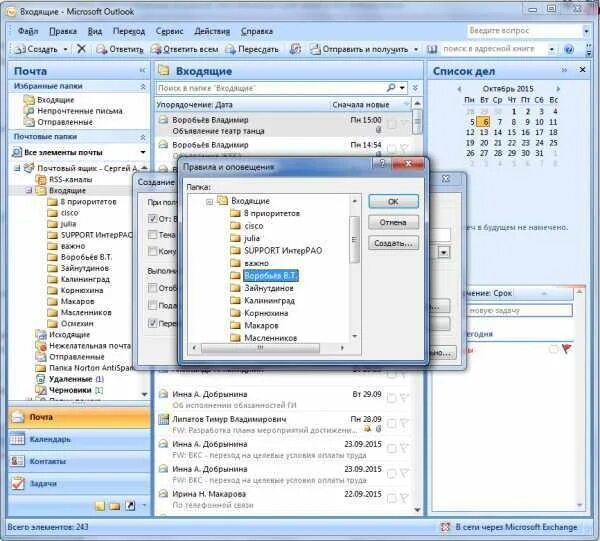Click the Введите вопрос help input field
This screenshot has height=541, width=600.
click(524, 30)
